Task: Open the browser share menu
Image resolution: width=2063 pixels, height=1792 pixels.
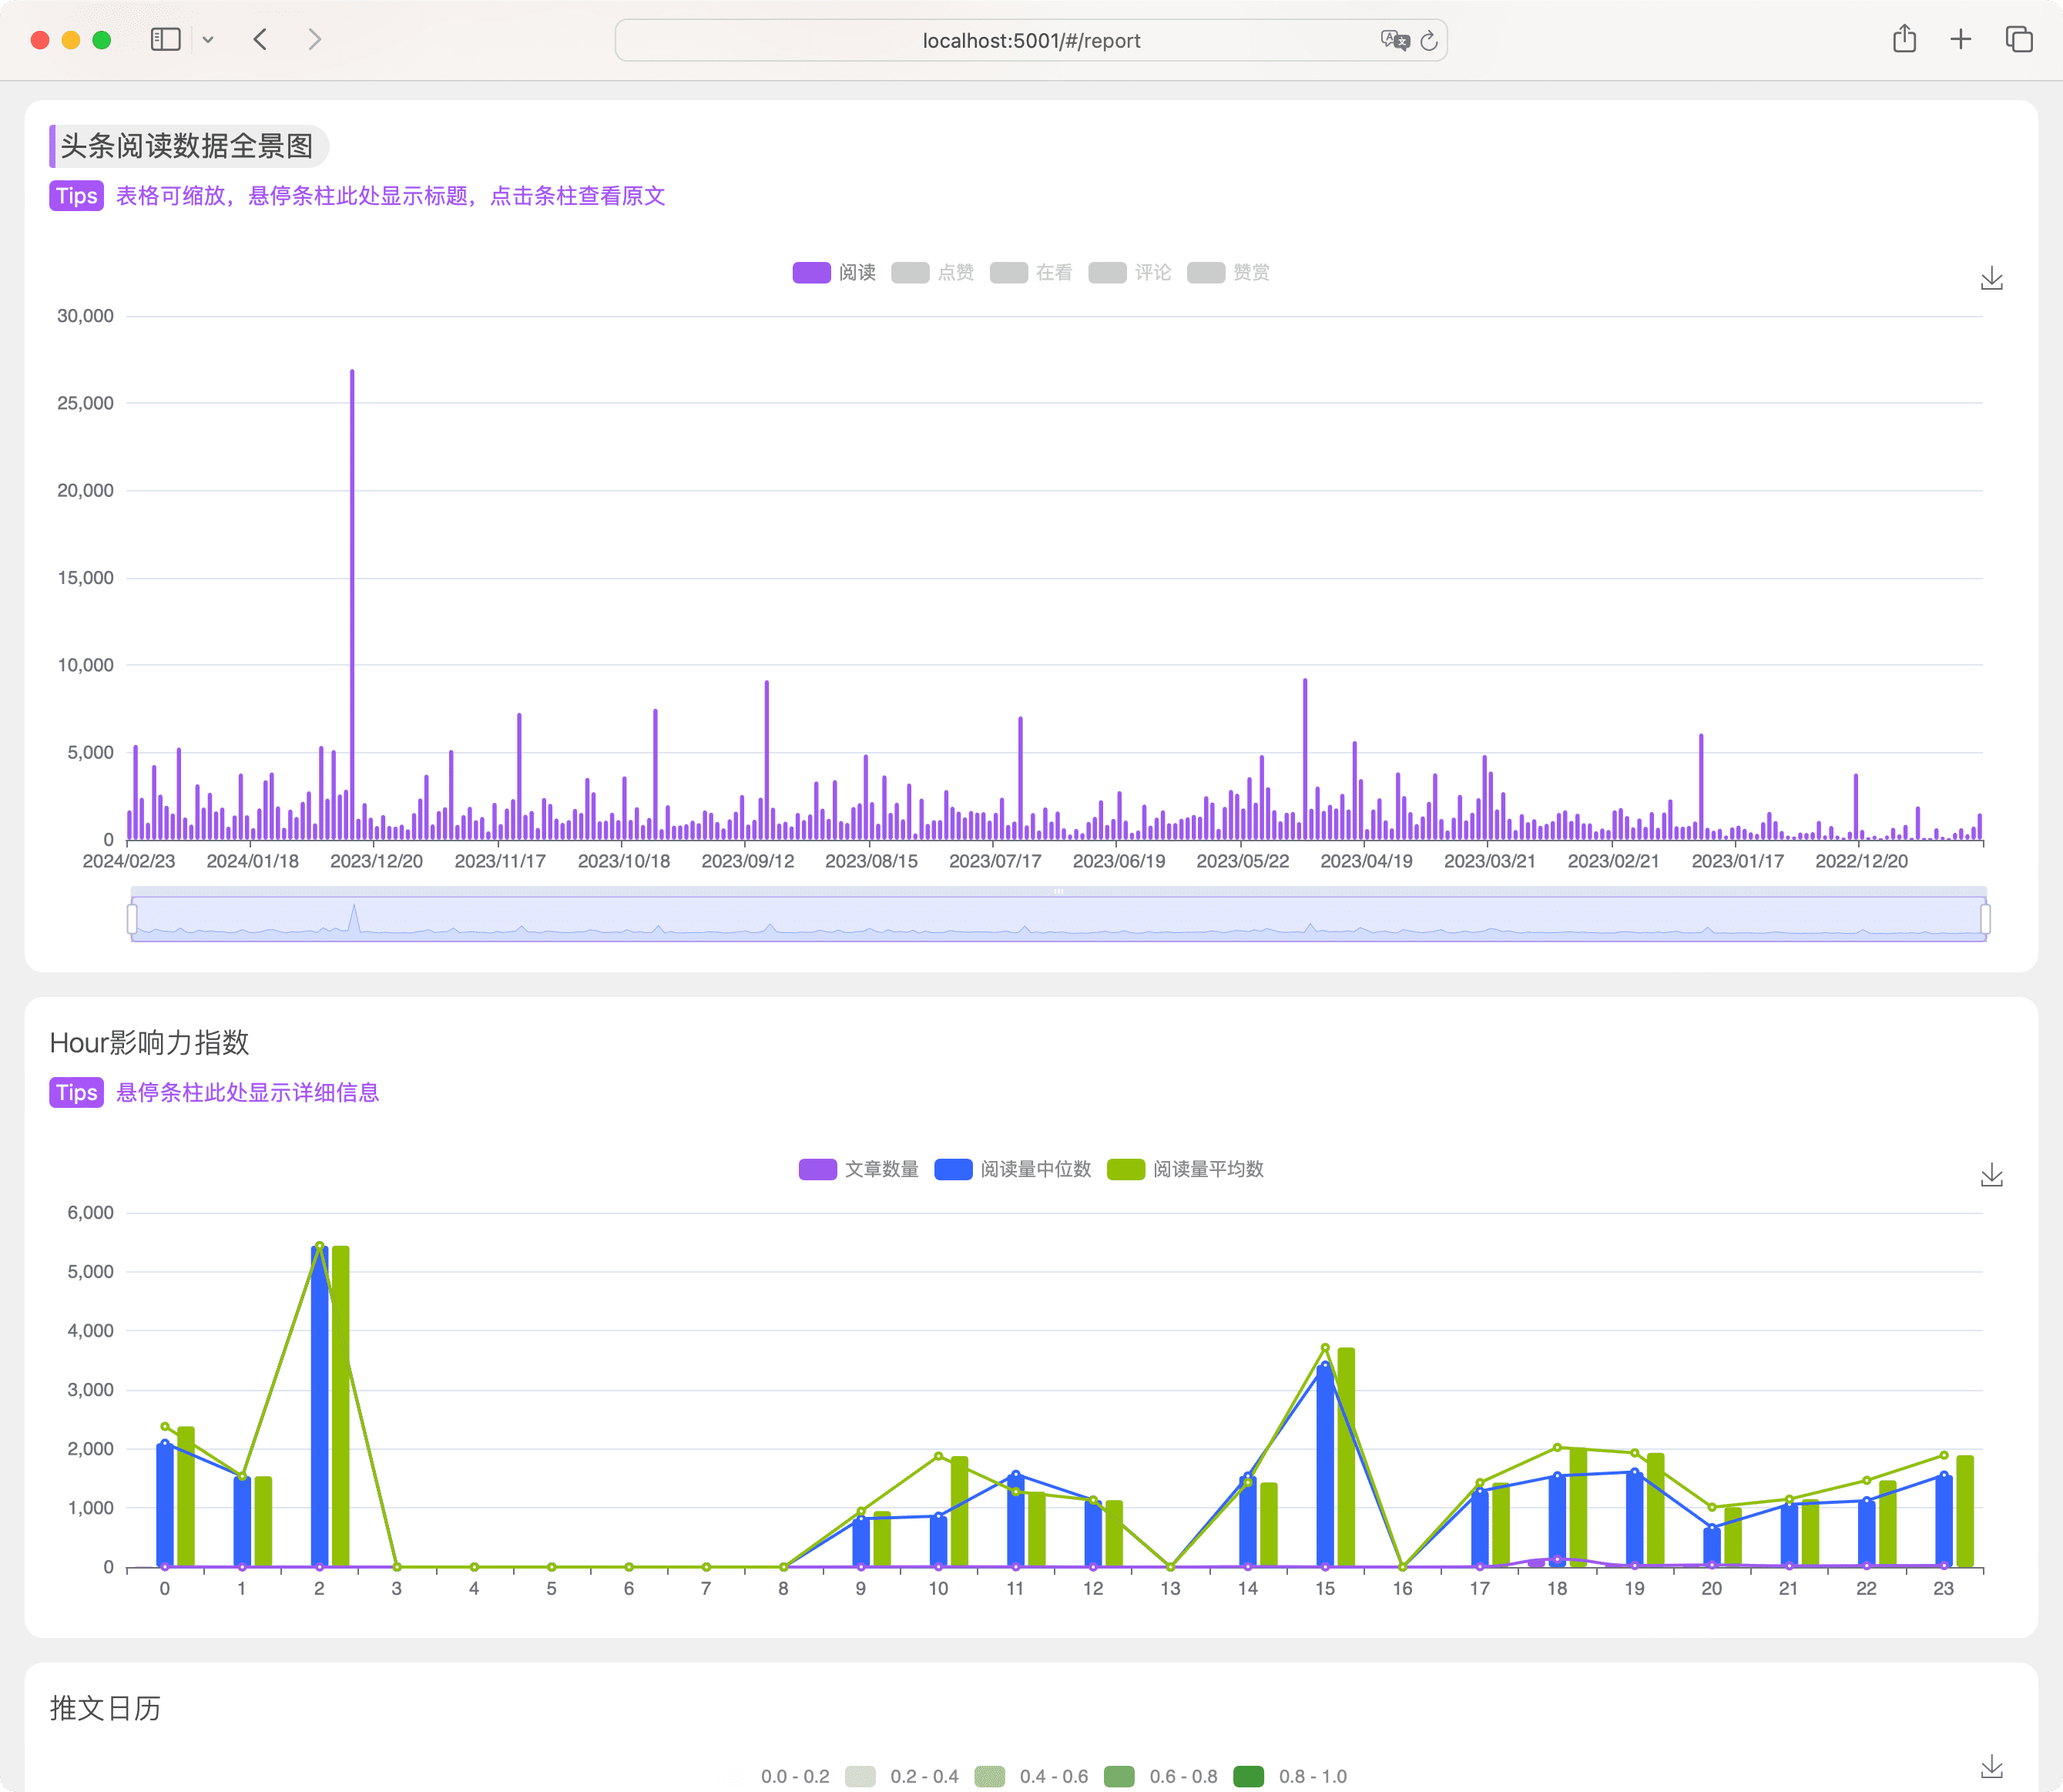Action: (x=1905, y=40)
